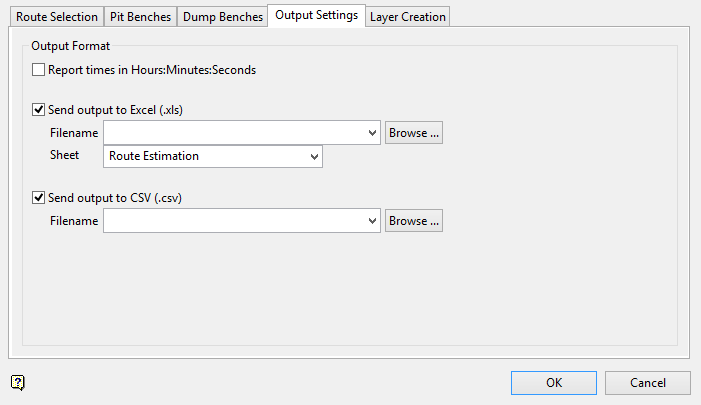Click into the Excel Filename text field
This screenshot has width=701, height=405.
pos(235,132)
